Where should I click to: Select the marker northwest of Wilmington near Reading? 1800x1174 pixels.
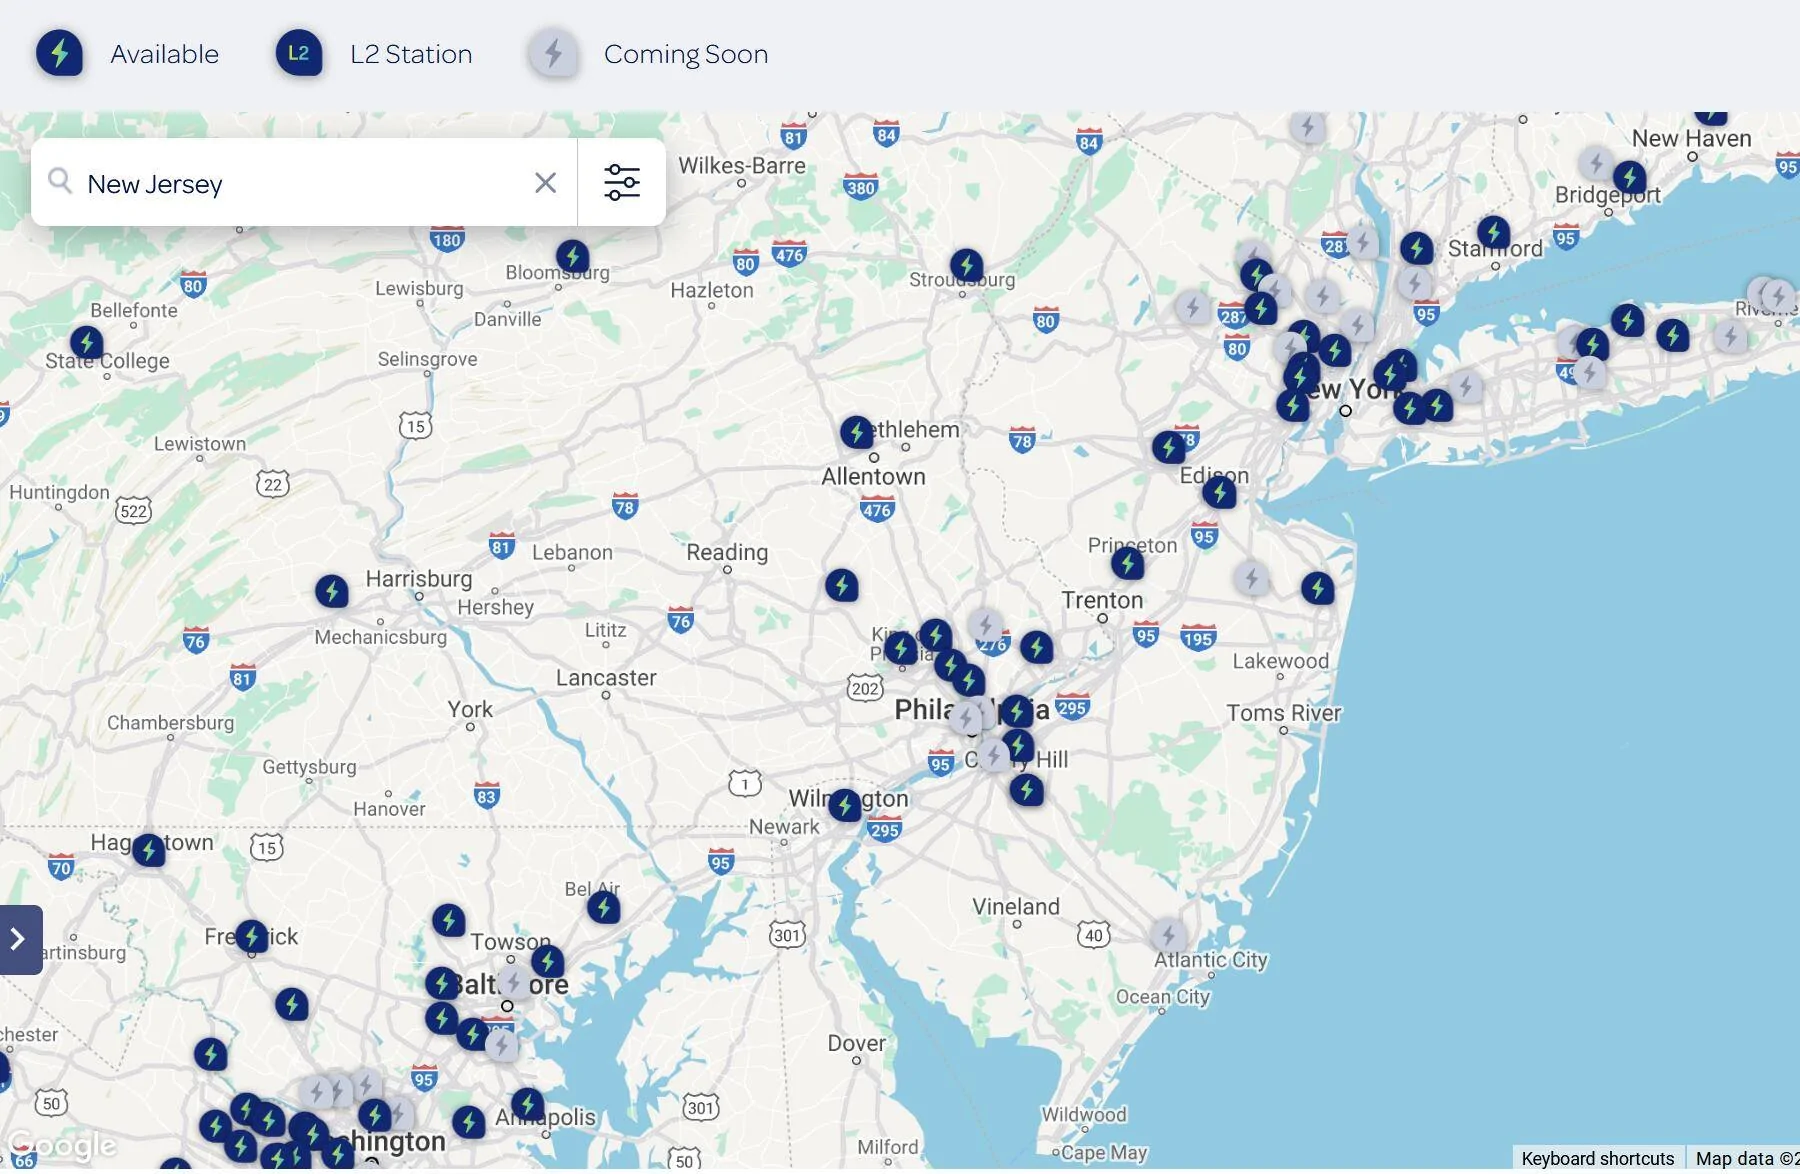[842, 586]
